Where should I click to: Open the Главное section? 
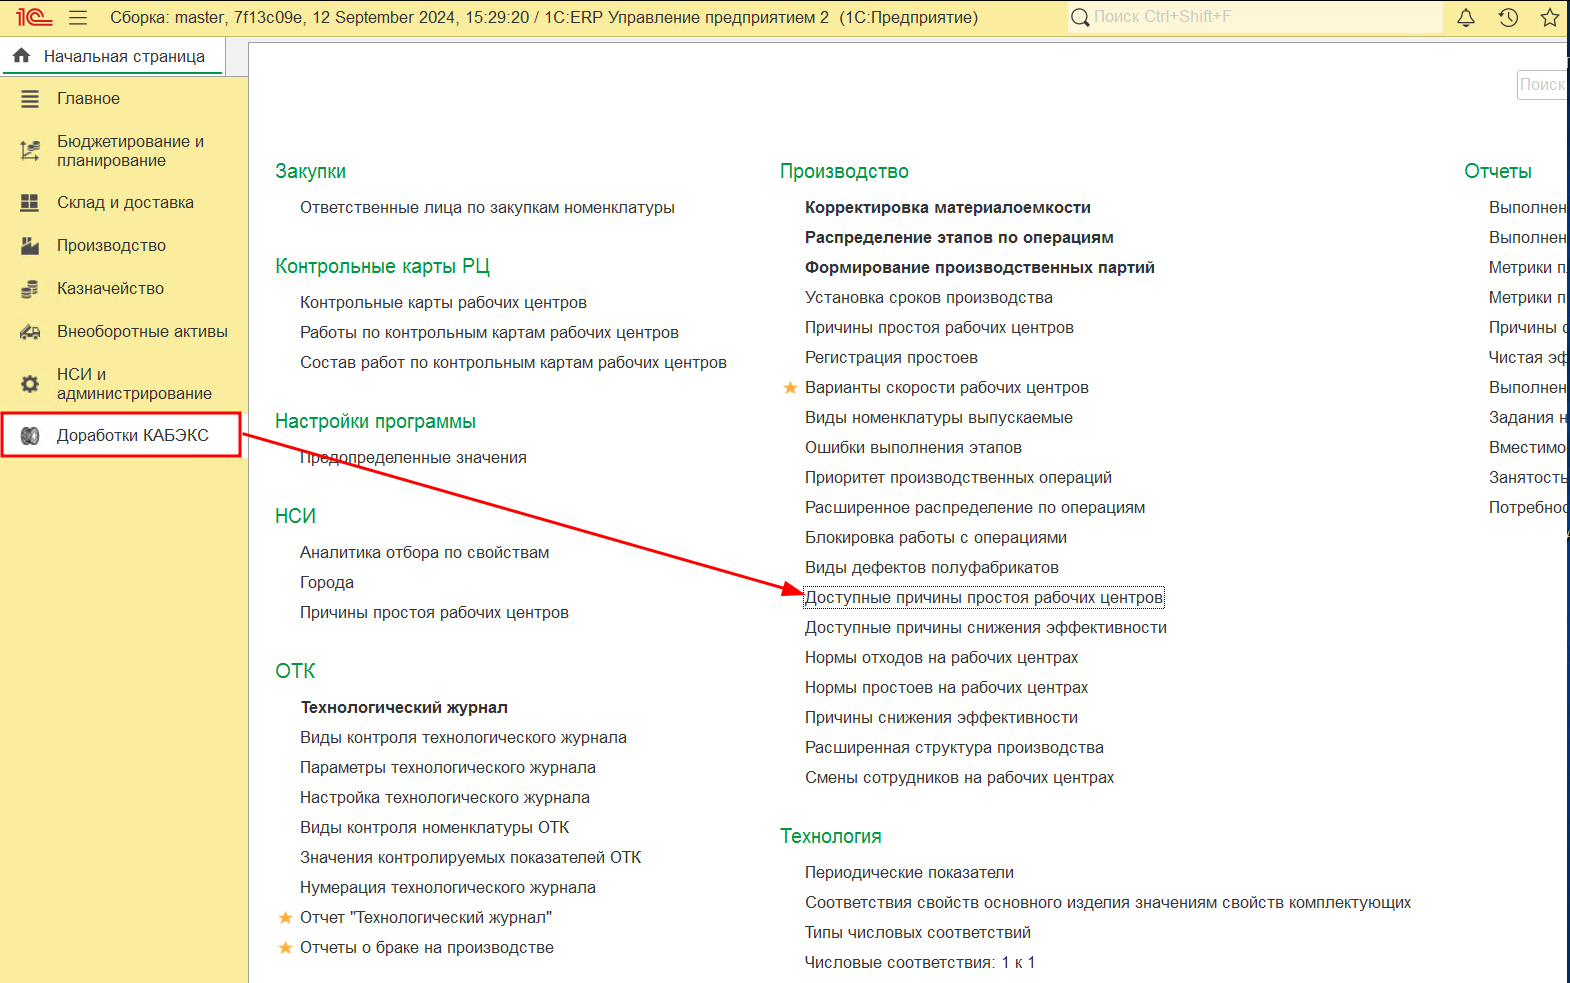124,98
